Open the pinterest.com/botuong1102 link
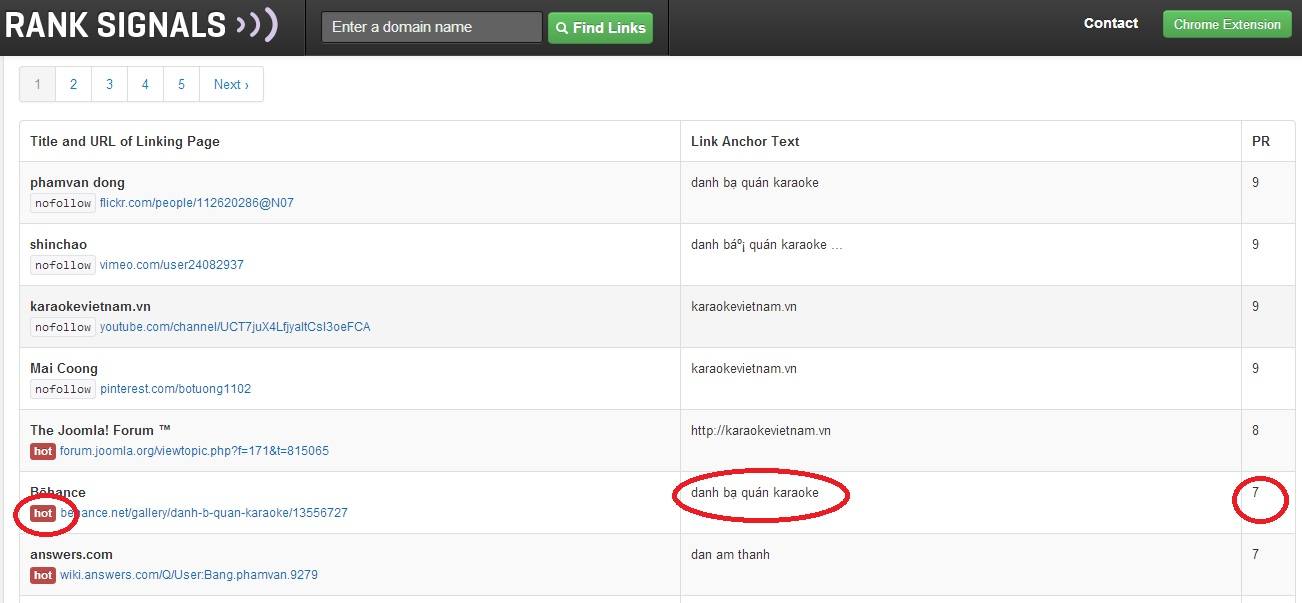 [176, 389]
